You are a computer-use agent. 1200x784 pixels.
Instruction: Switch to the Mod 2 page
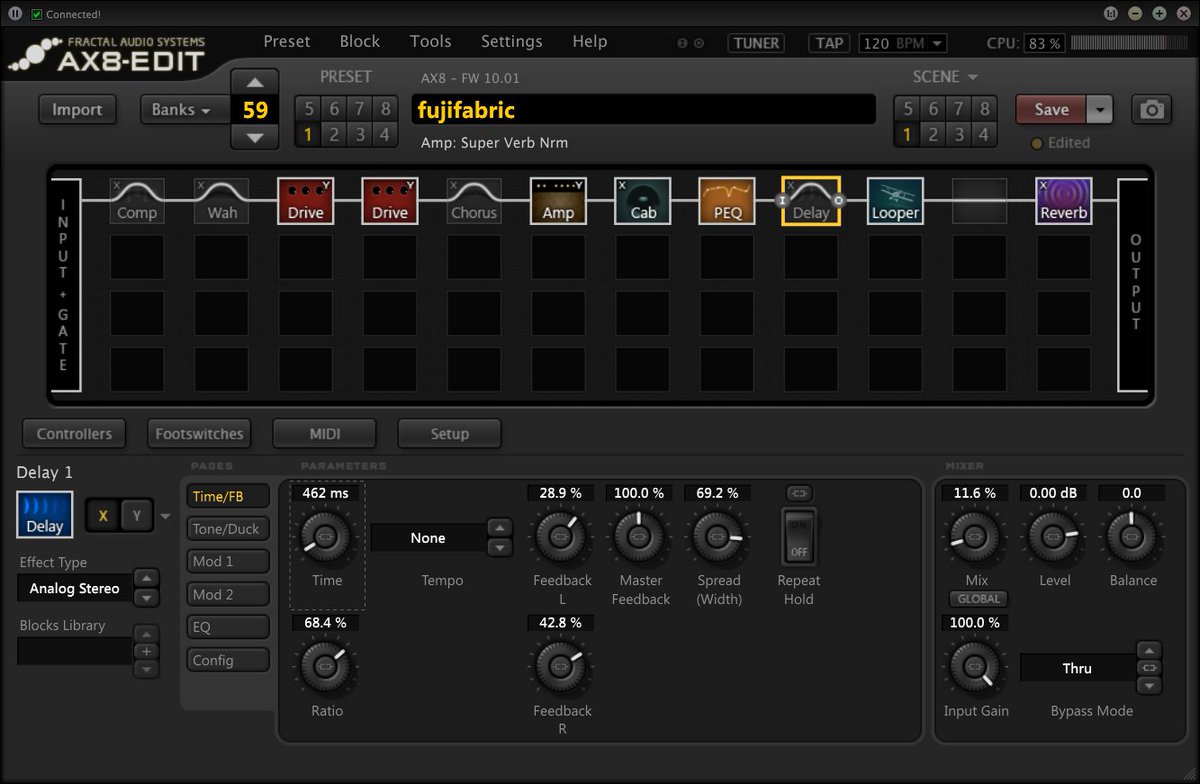[x=228, y=595]
